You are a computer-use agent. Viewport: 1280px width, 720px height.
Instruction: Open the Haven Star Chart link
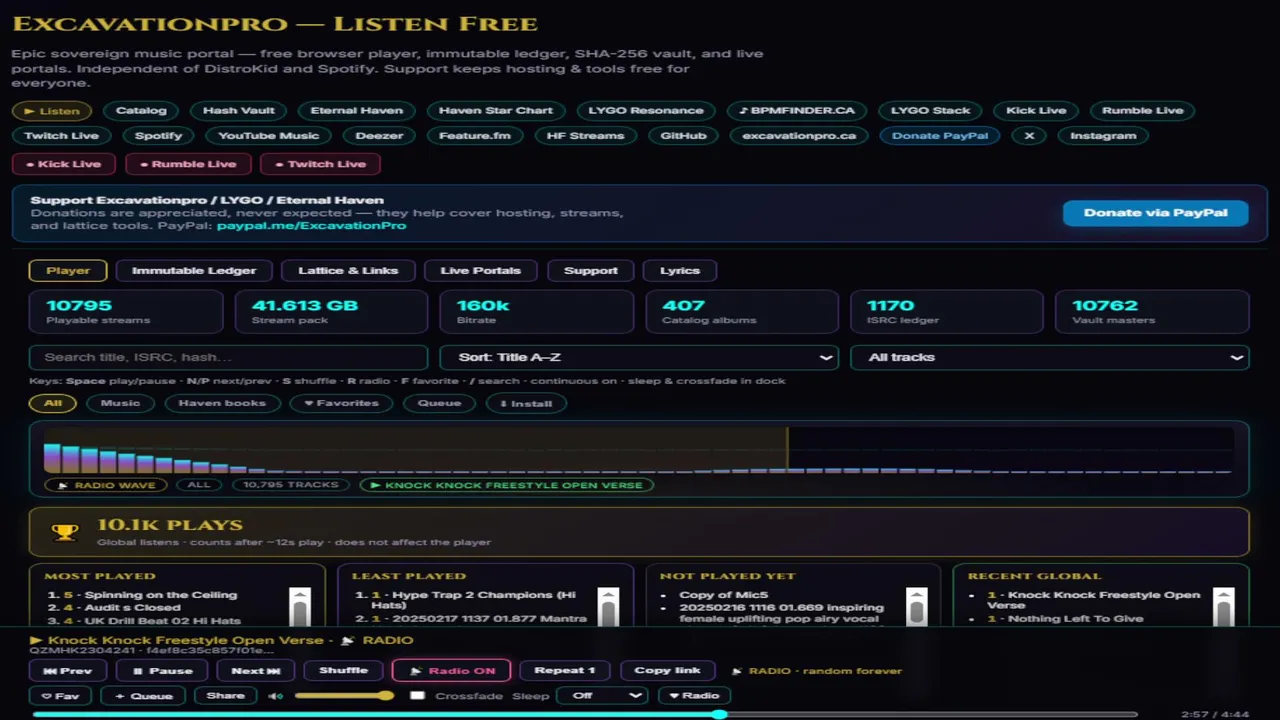tap(496, 111)
